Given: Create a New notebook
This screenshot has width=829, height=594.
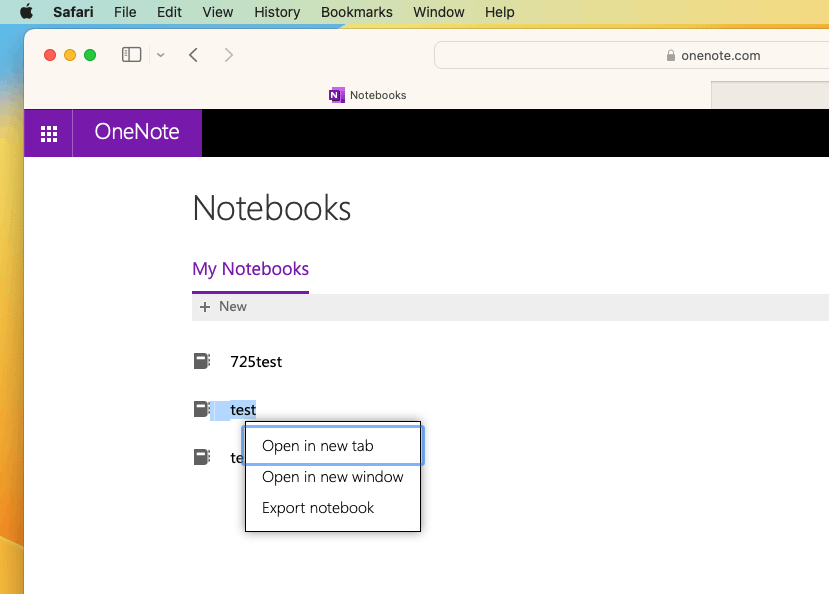Looking at the screenshot, I should click(223, 307).
